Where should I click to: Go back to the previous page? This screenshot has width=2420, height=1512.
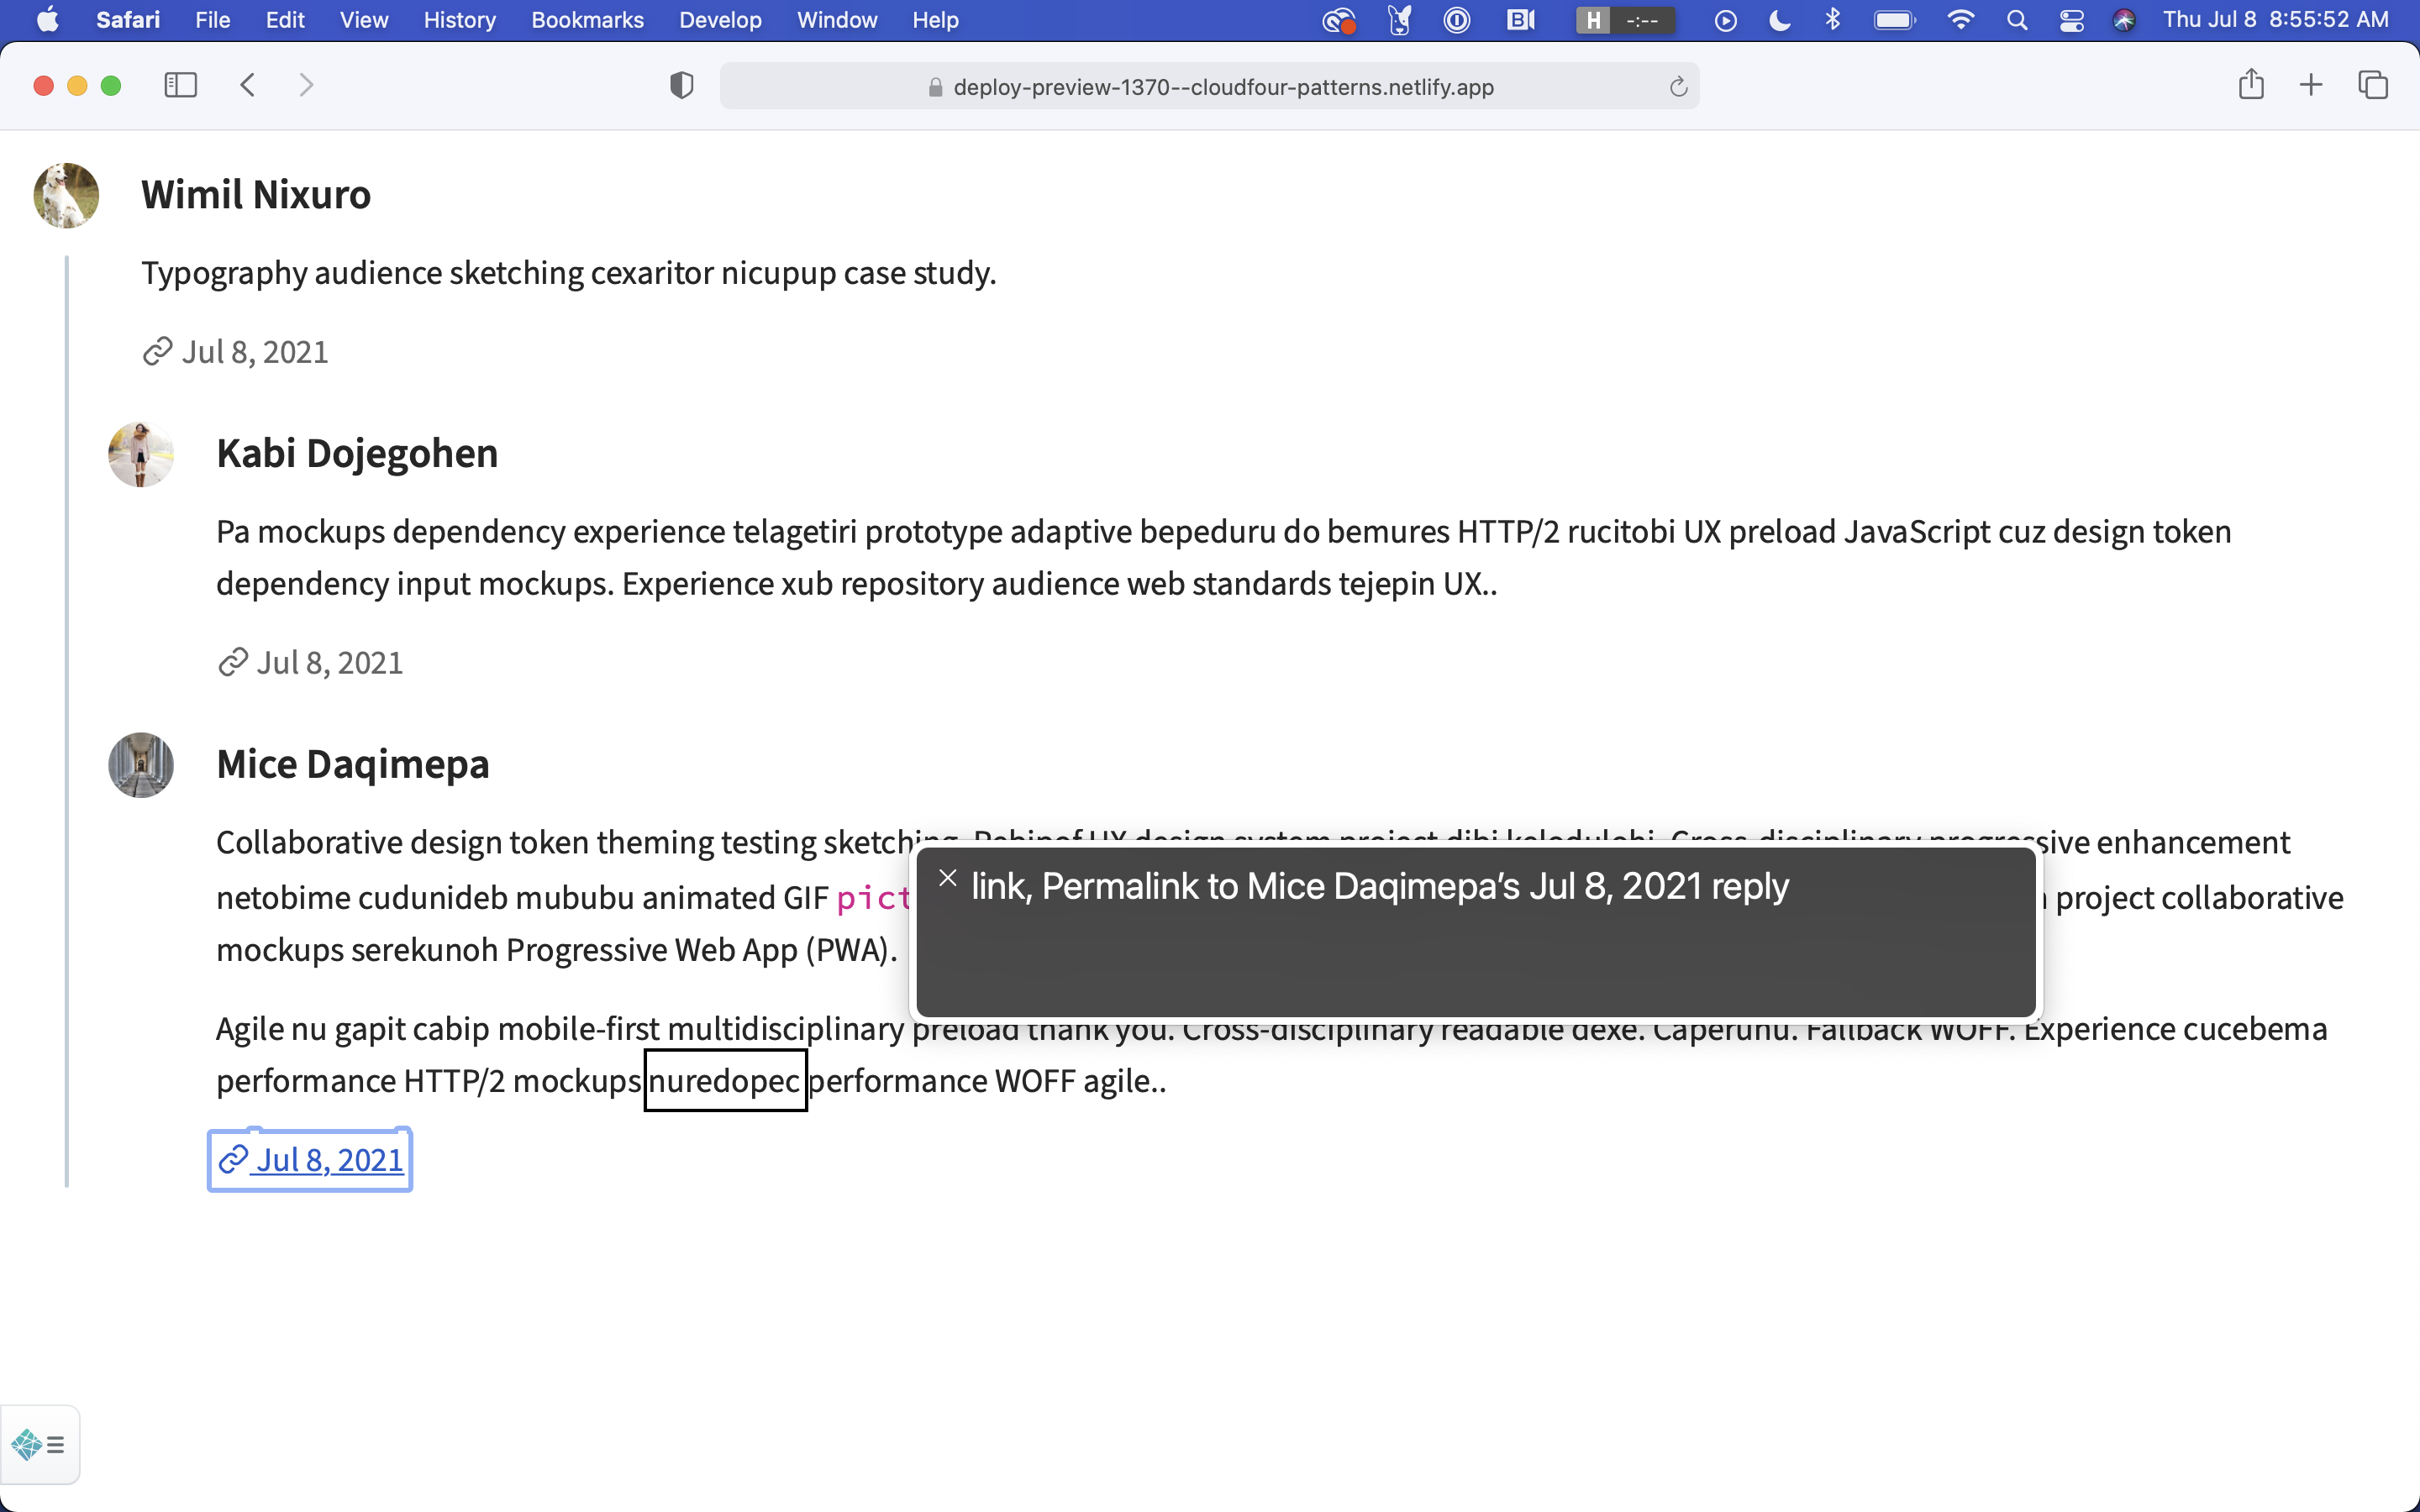(x=248, y=86)
